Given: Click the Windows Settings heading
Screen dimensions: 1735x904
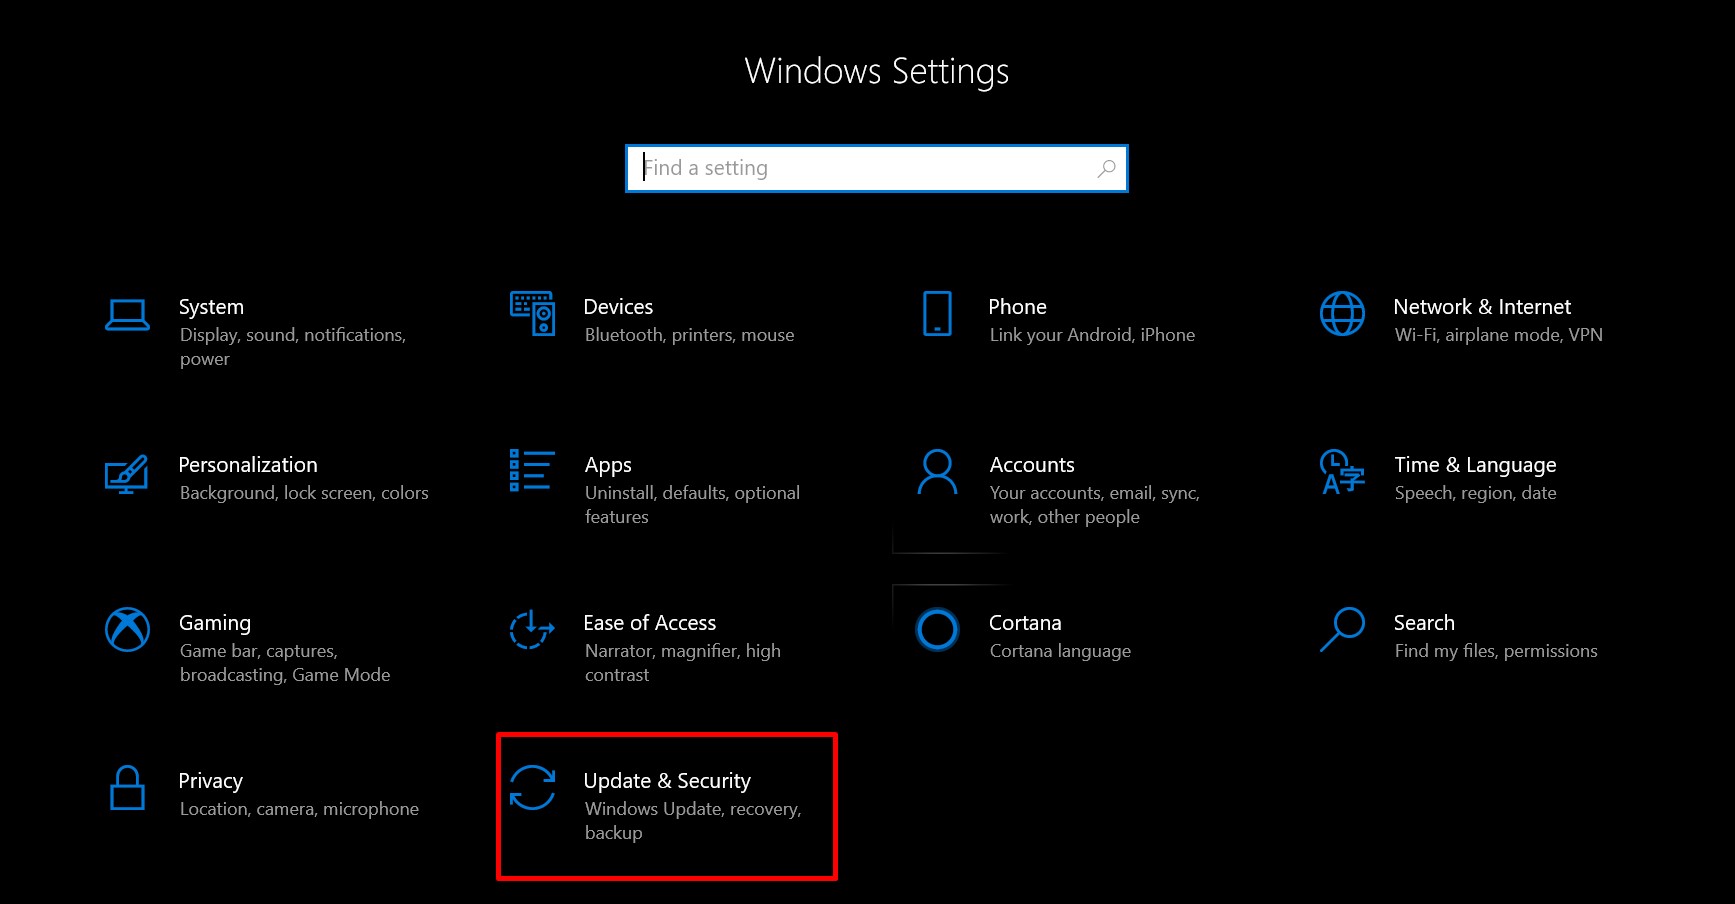Looking at the screenshot, I should click(x=877, y=71).
